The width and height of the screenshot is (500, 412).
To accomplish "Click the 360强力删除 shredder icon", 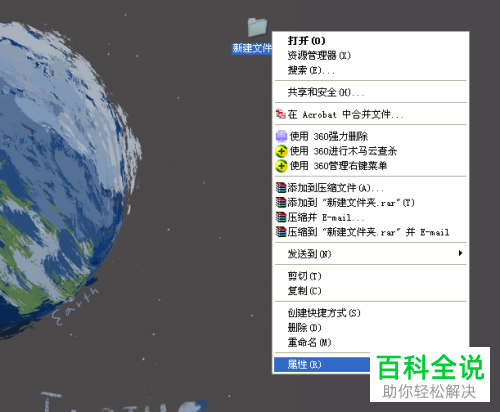I will pyautogui.click(x=281, y=136).
